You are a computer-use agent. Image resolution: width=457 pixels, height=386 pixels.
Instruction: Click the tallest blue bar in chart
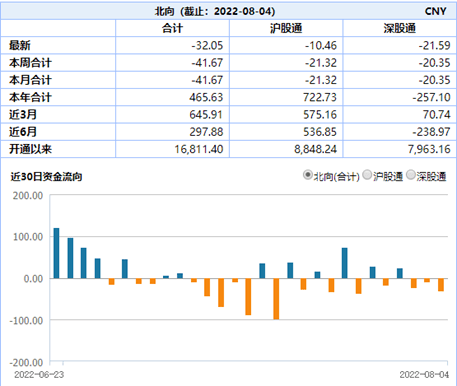pyautogui.click(x=56, y=253)
